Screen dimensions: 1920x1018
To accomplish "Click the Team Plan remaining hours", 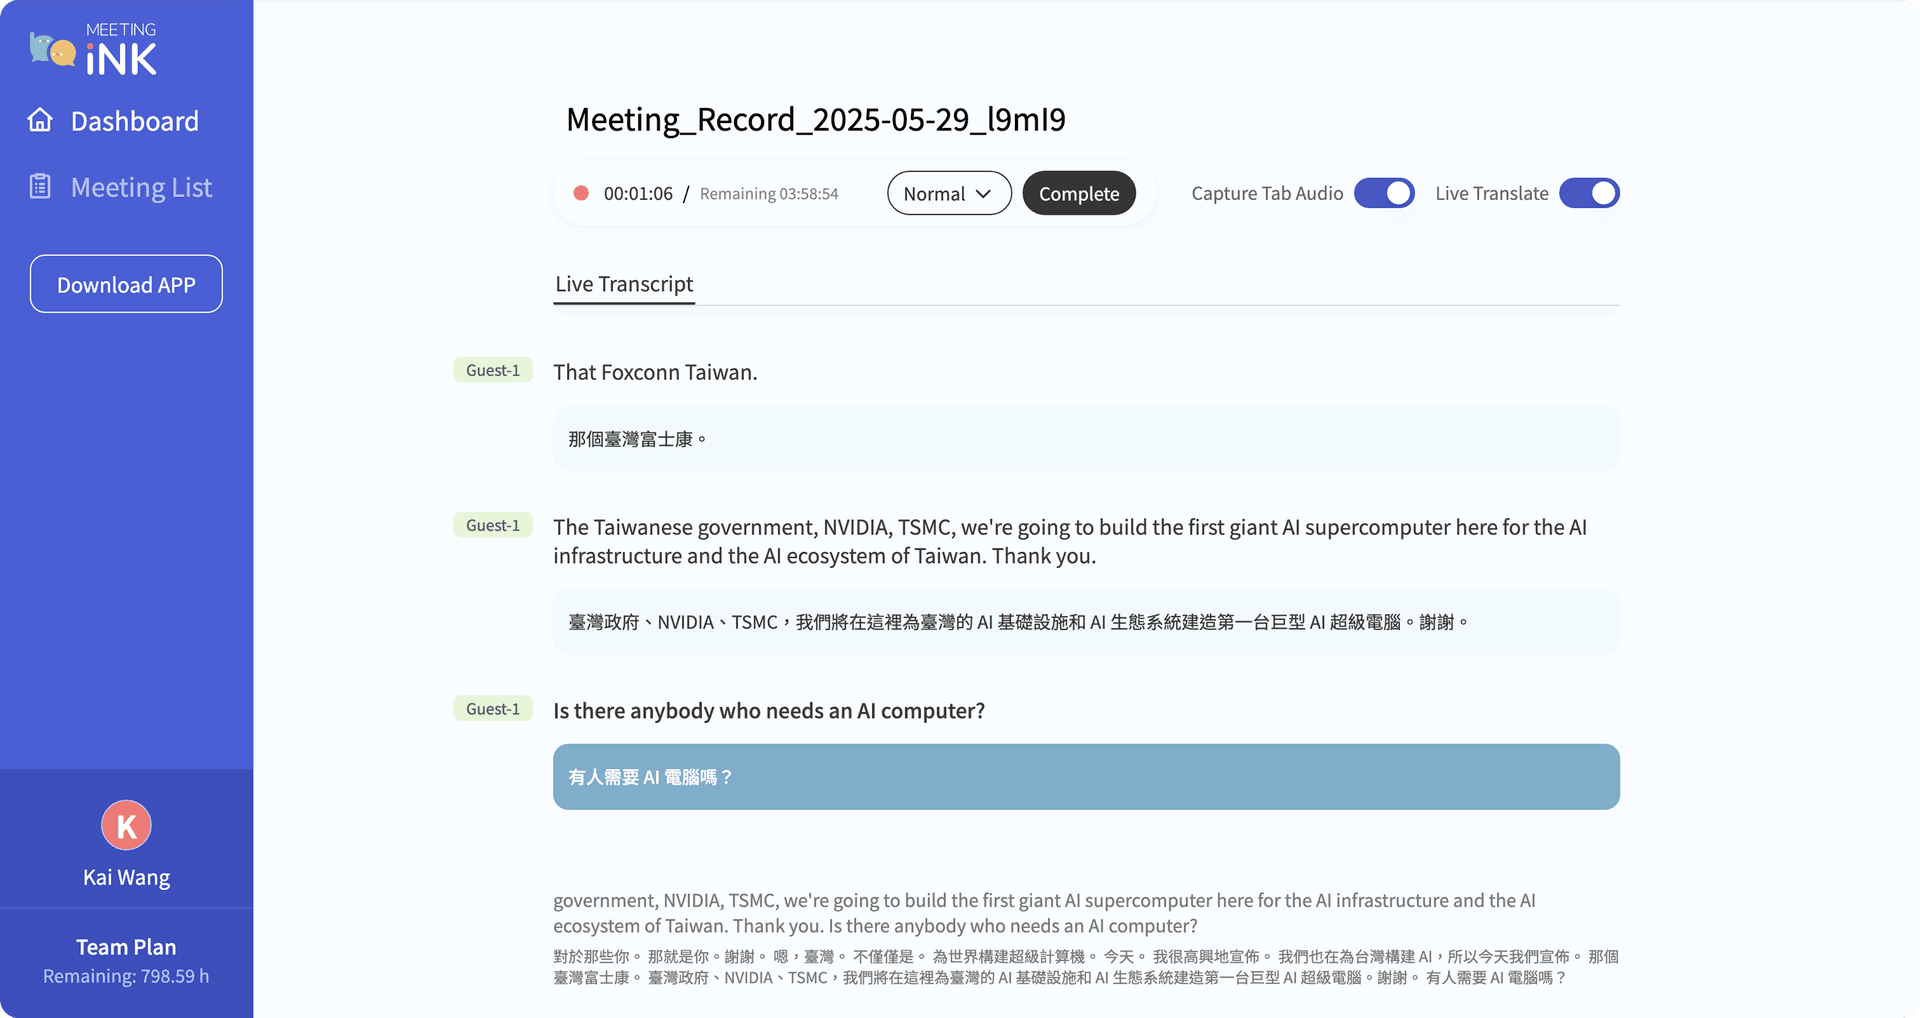I will [126, 976].
